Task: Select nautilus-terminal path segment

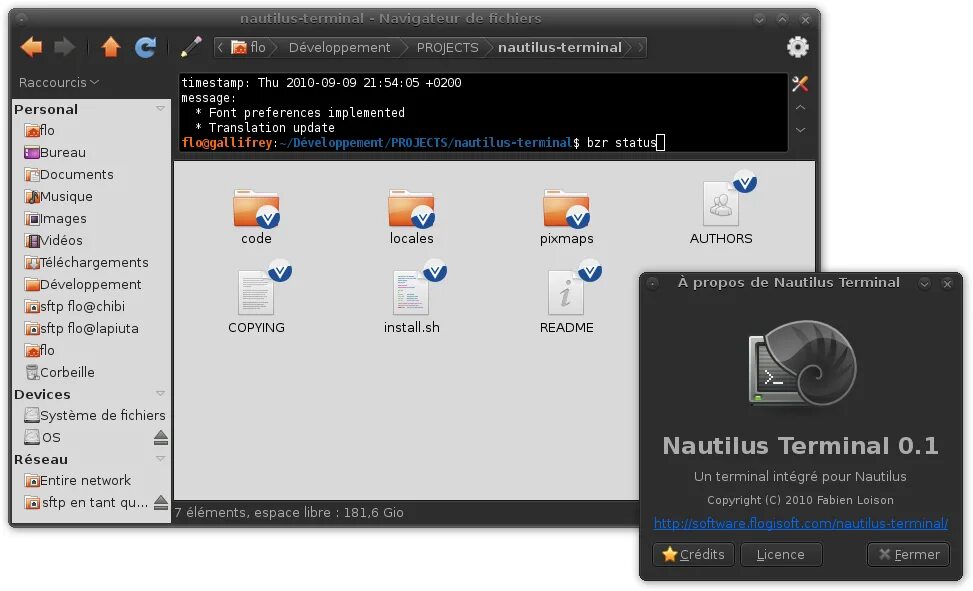Action: click(x=560, y=48)
